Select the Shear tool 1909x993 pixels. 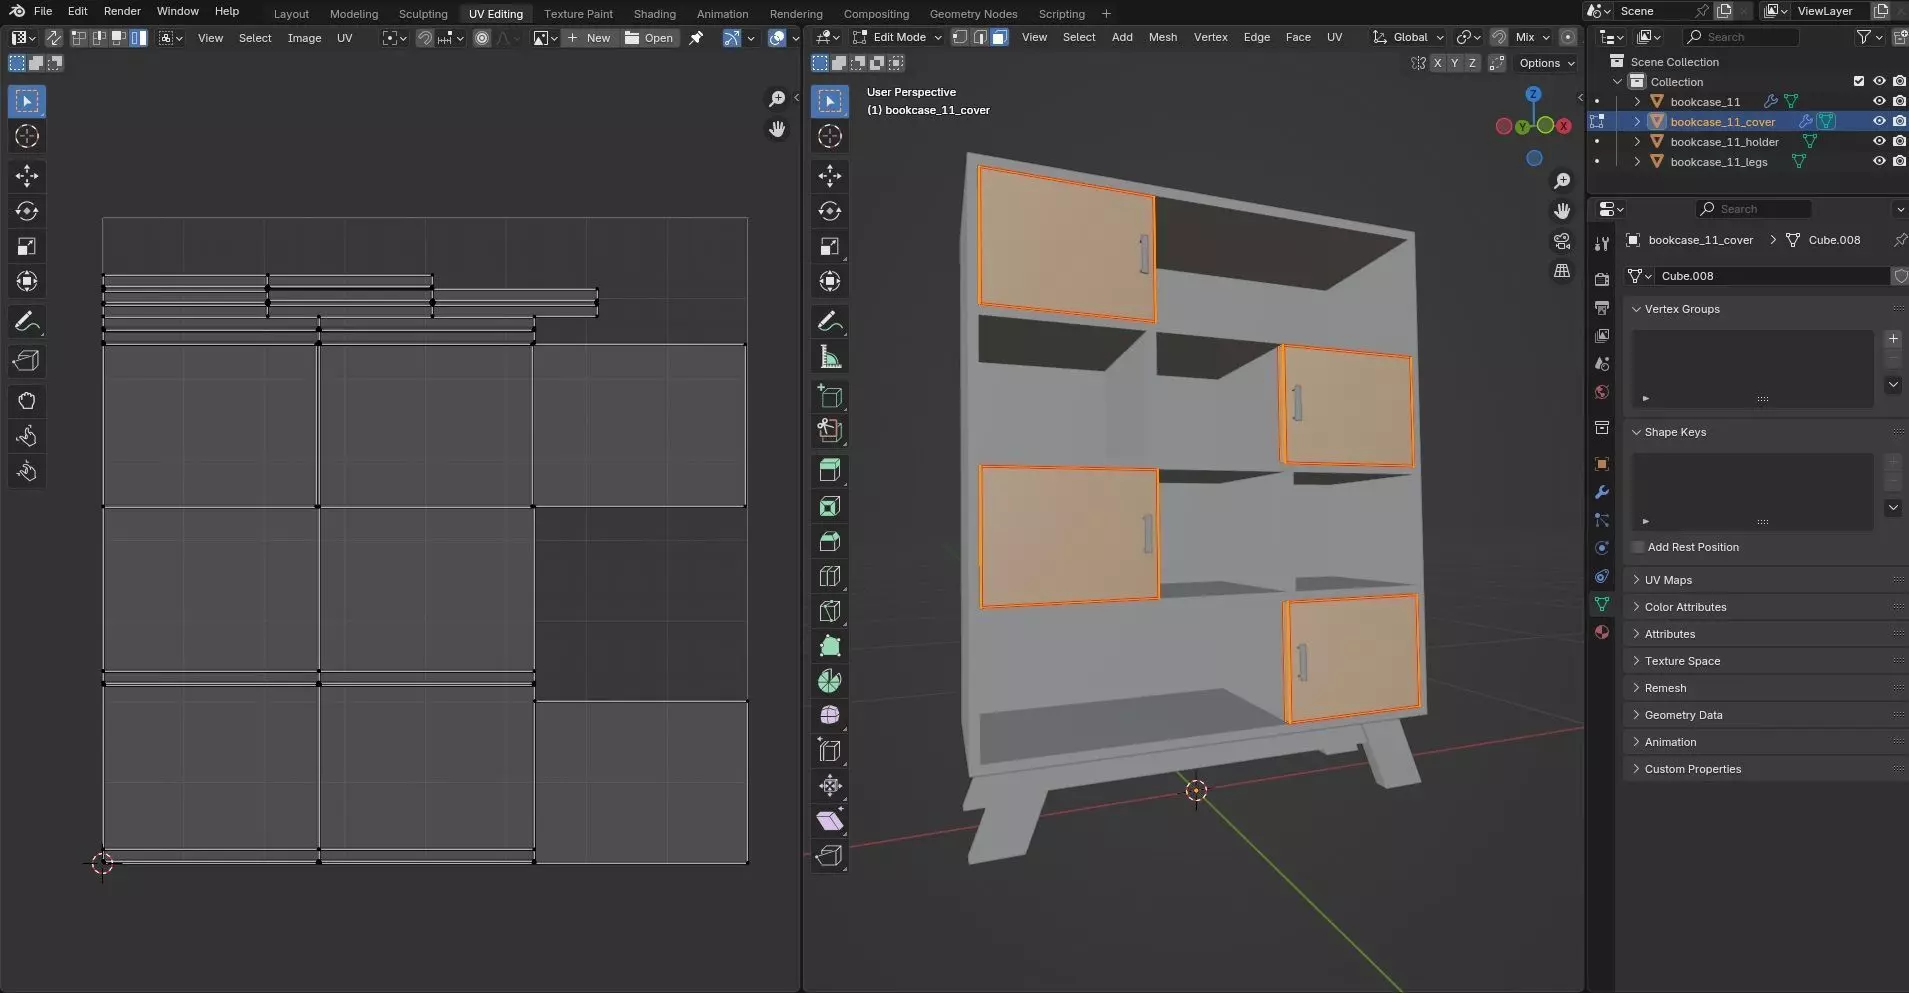(830, 820)
